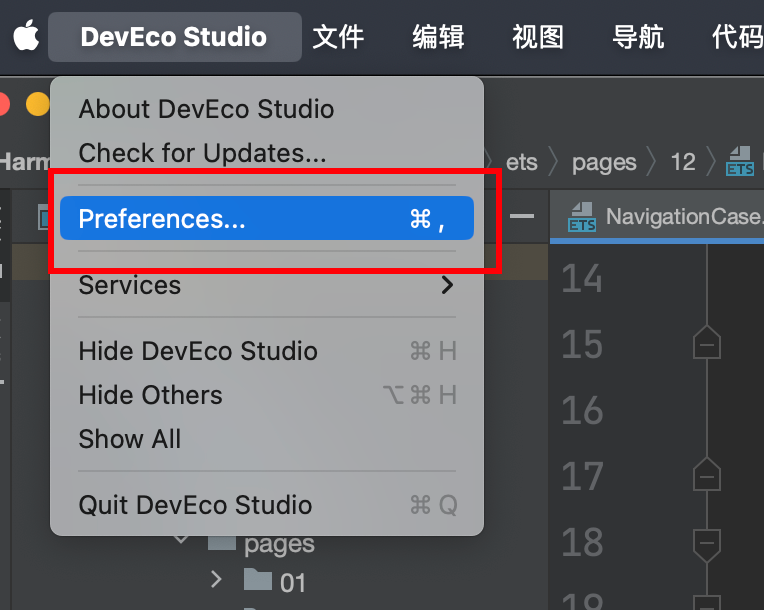Click the pages breadcrumb segment
Screen dimensions: 764x610
click(604, 163)
